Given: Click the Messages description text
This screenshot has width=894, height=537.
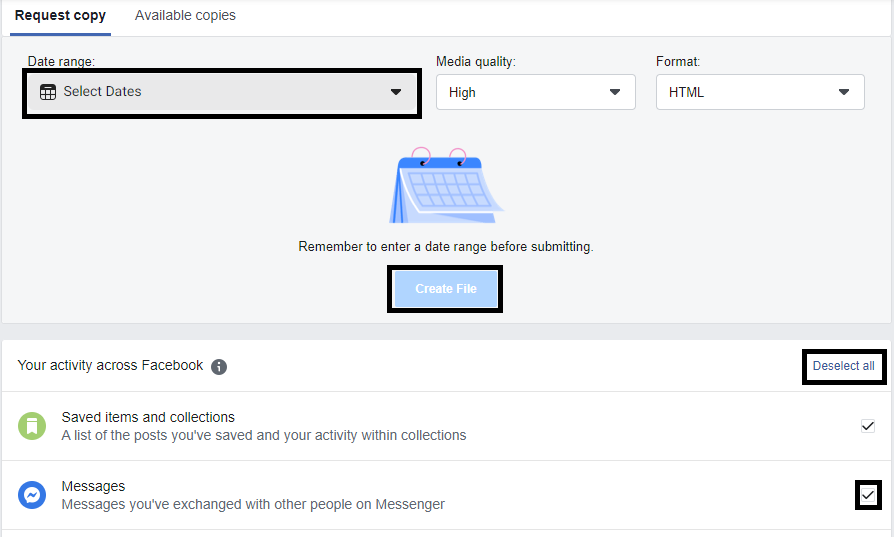Looking at the screenshot, I should (253, 504).
